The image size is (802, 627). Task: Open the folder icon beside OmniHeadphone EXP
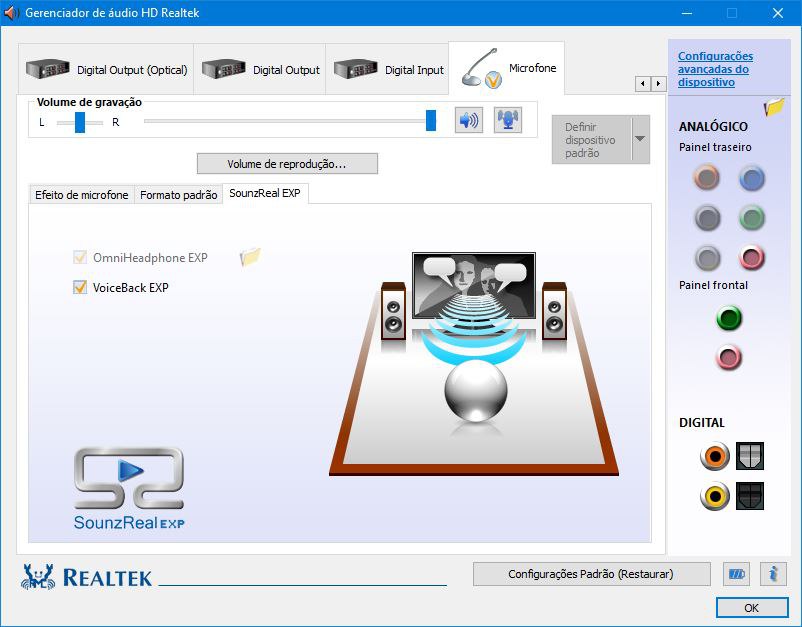[x=250, y=256]
